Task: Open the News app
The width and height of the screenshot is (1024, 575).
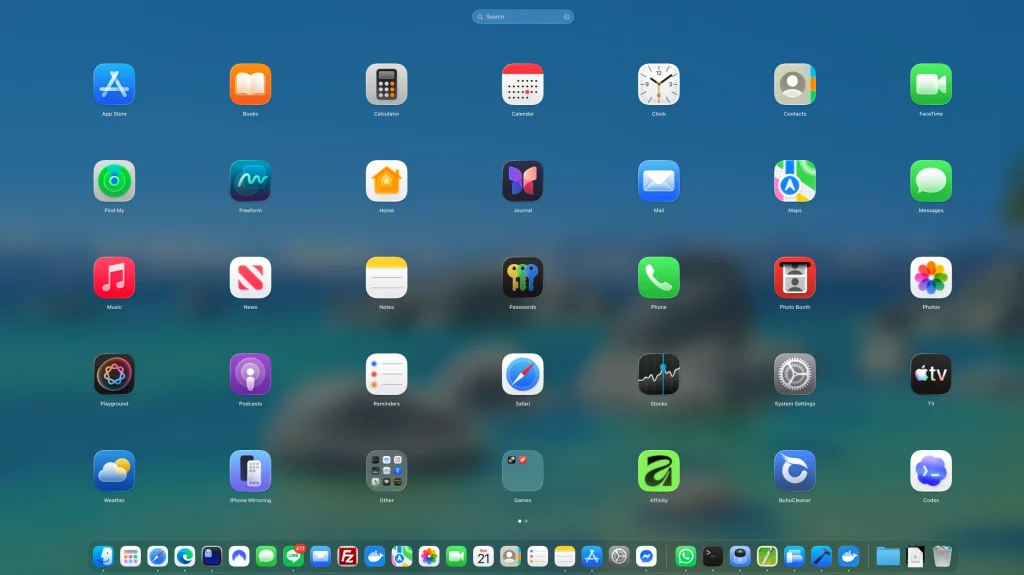Action: (x=250, y=278)
